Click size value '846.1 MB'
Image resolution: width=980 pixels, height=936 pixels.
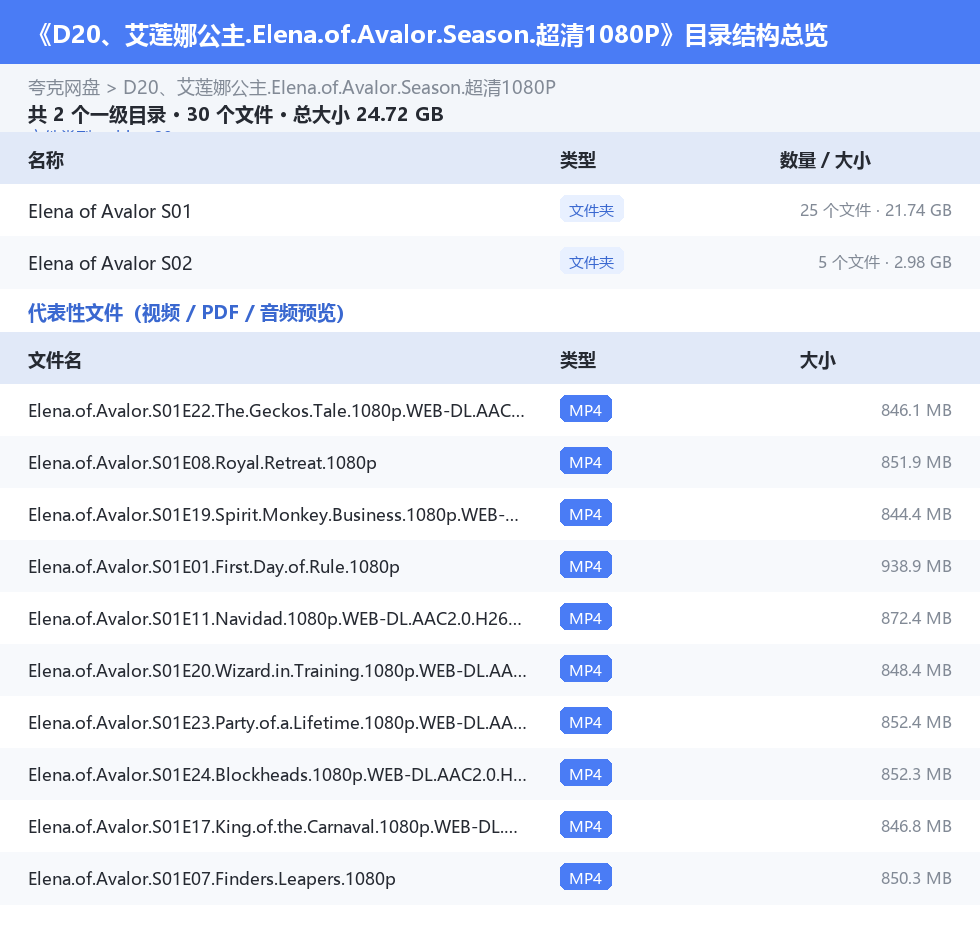[x=916, y=410]
